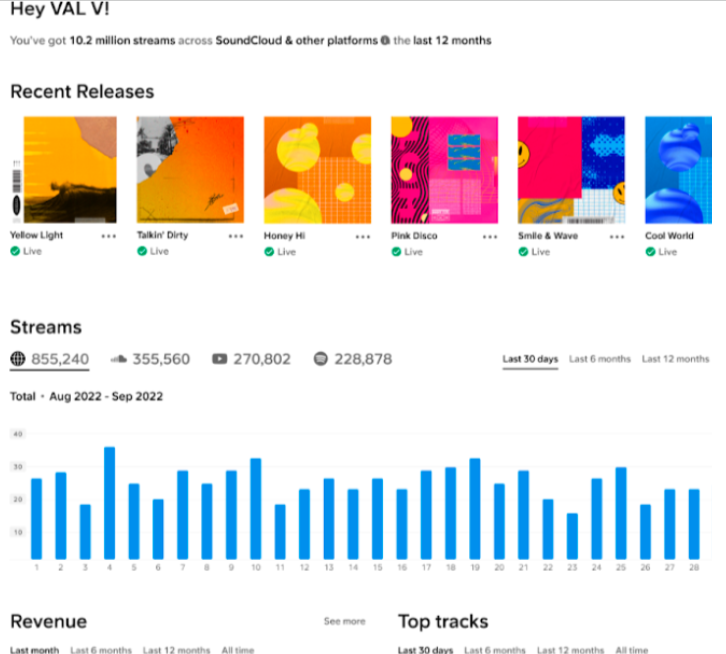
Task: Click the Smile & Wave release title
Action: click(548, 236)
